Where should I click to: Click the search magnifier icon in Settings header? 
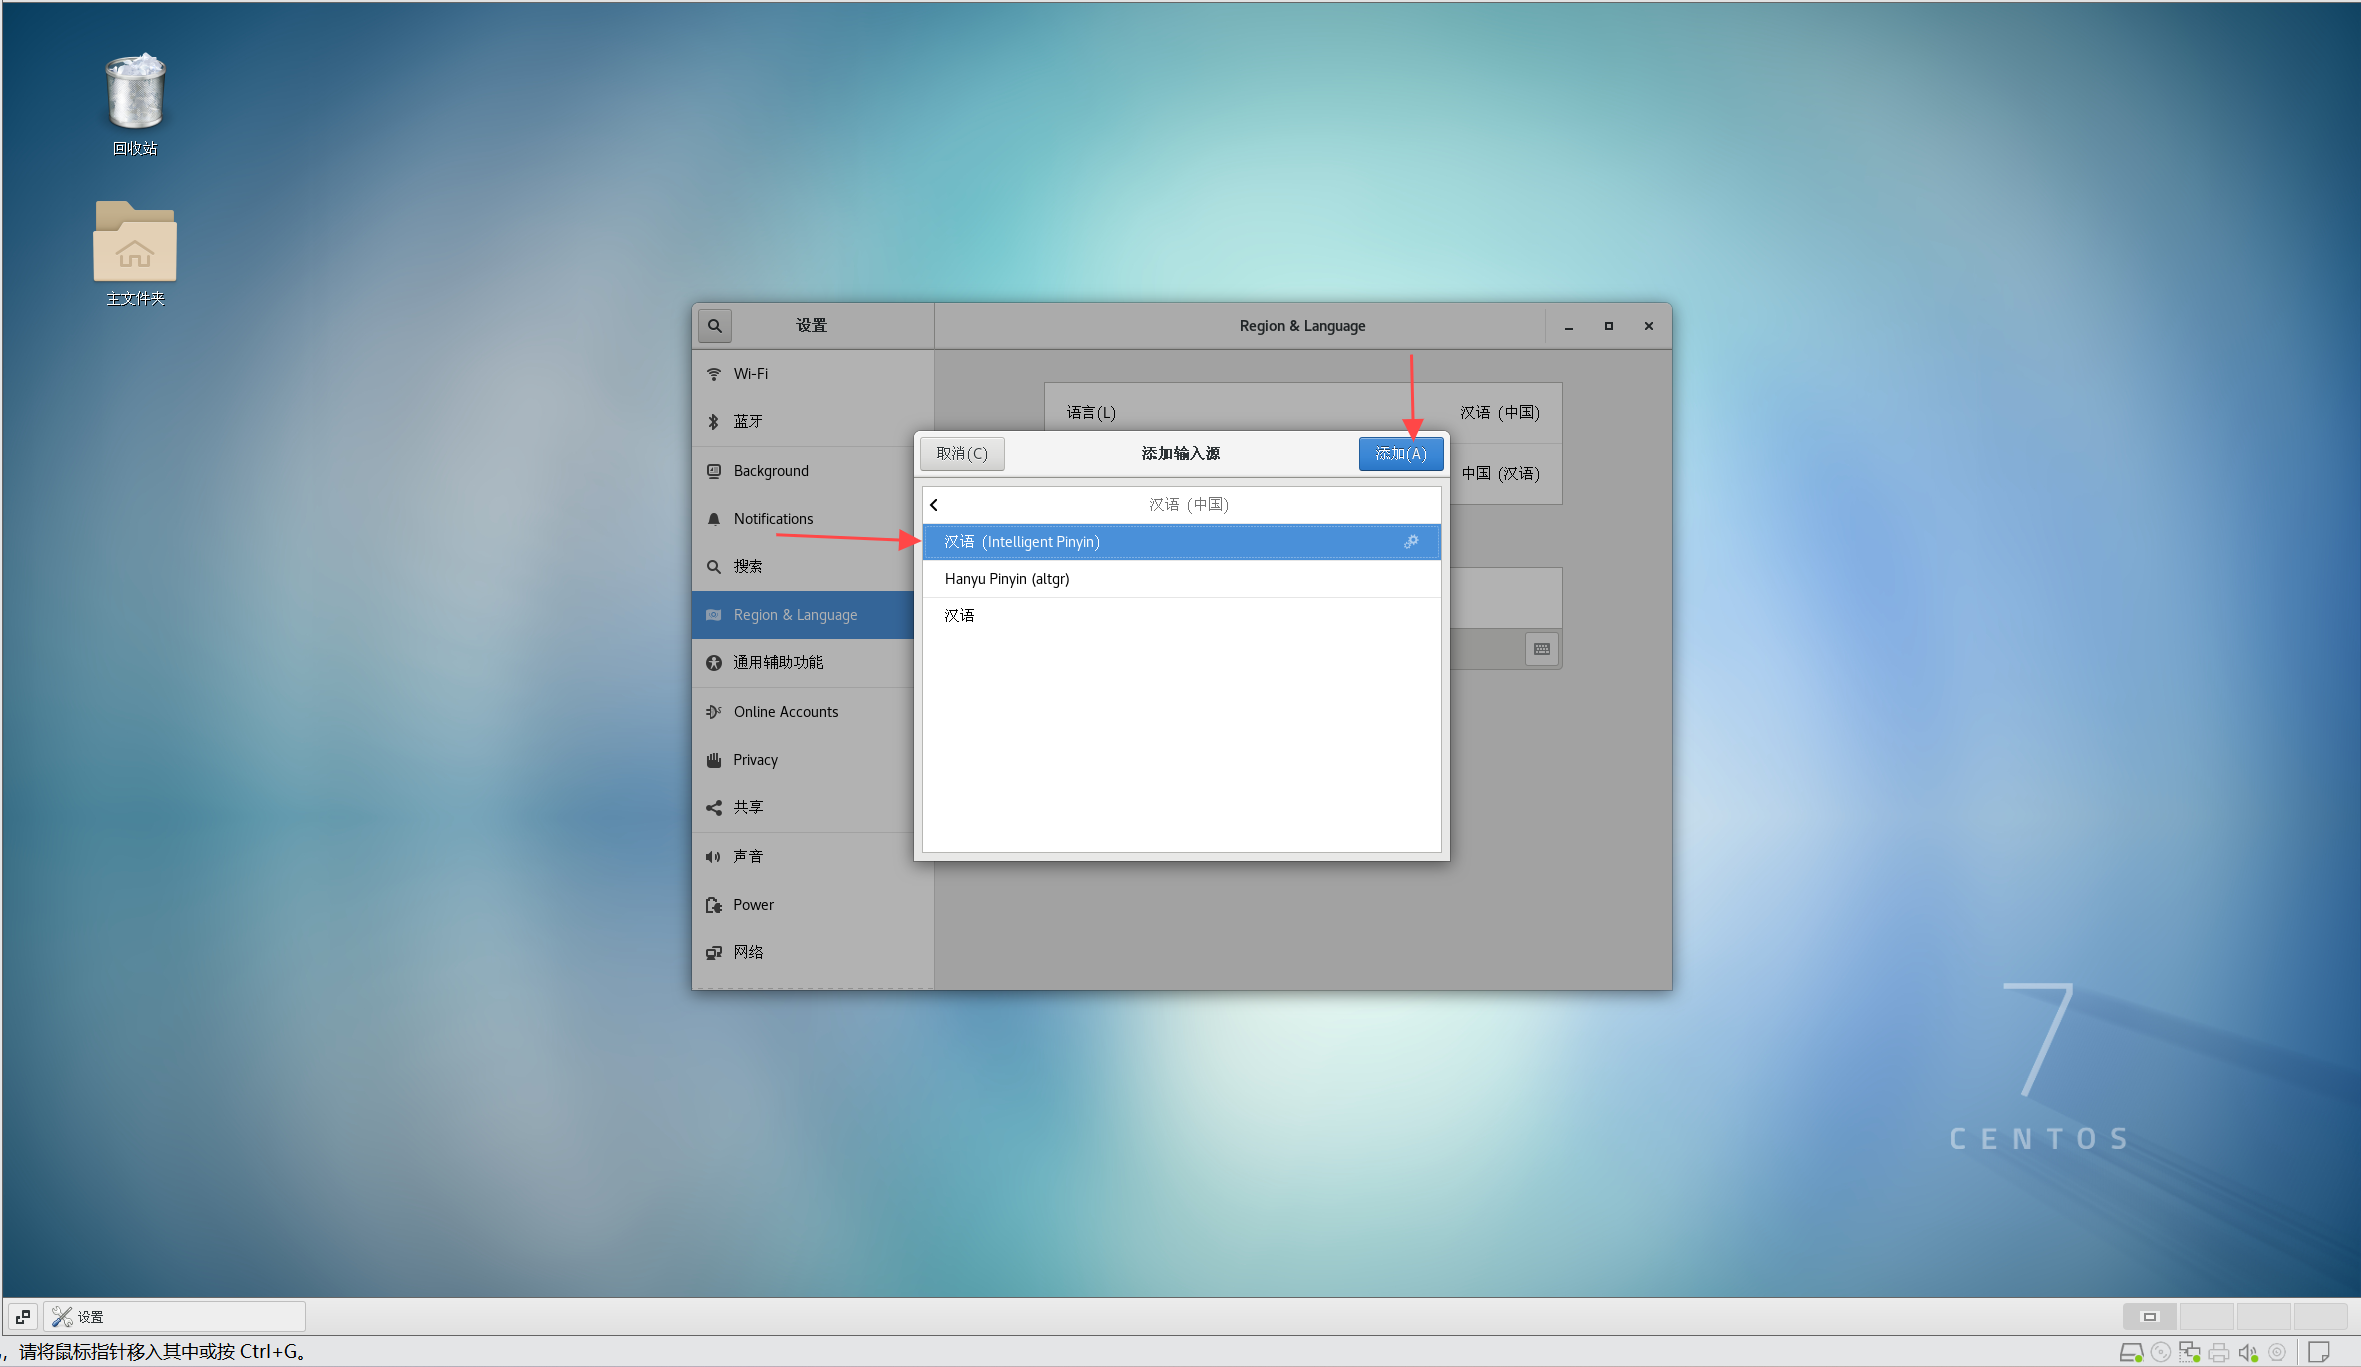(x=714, y=326)
